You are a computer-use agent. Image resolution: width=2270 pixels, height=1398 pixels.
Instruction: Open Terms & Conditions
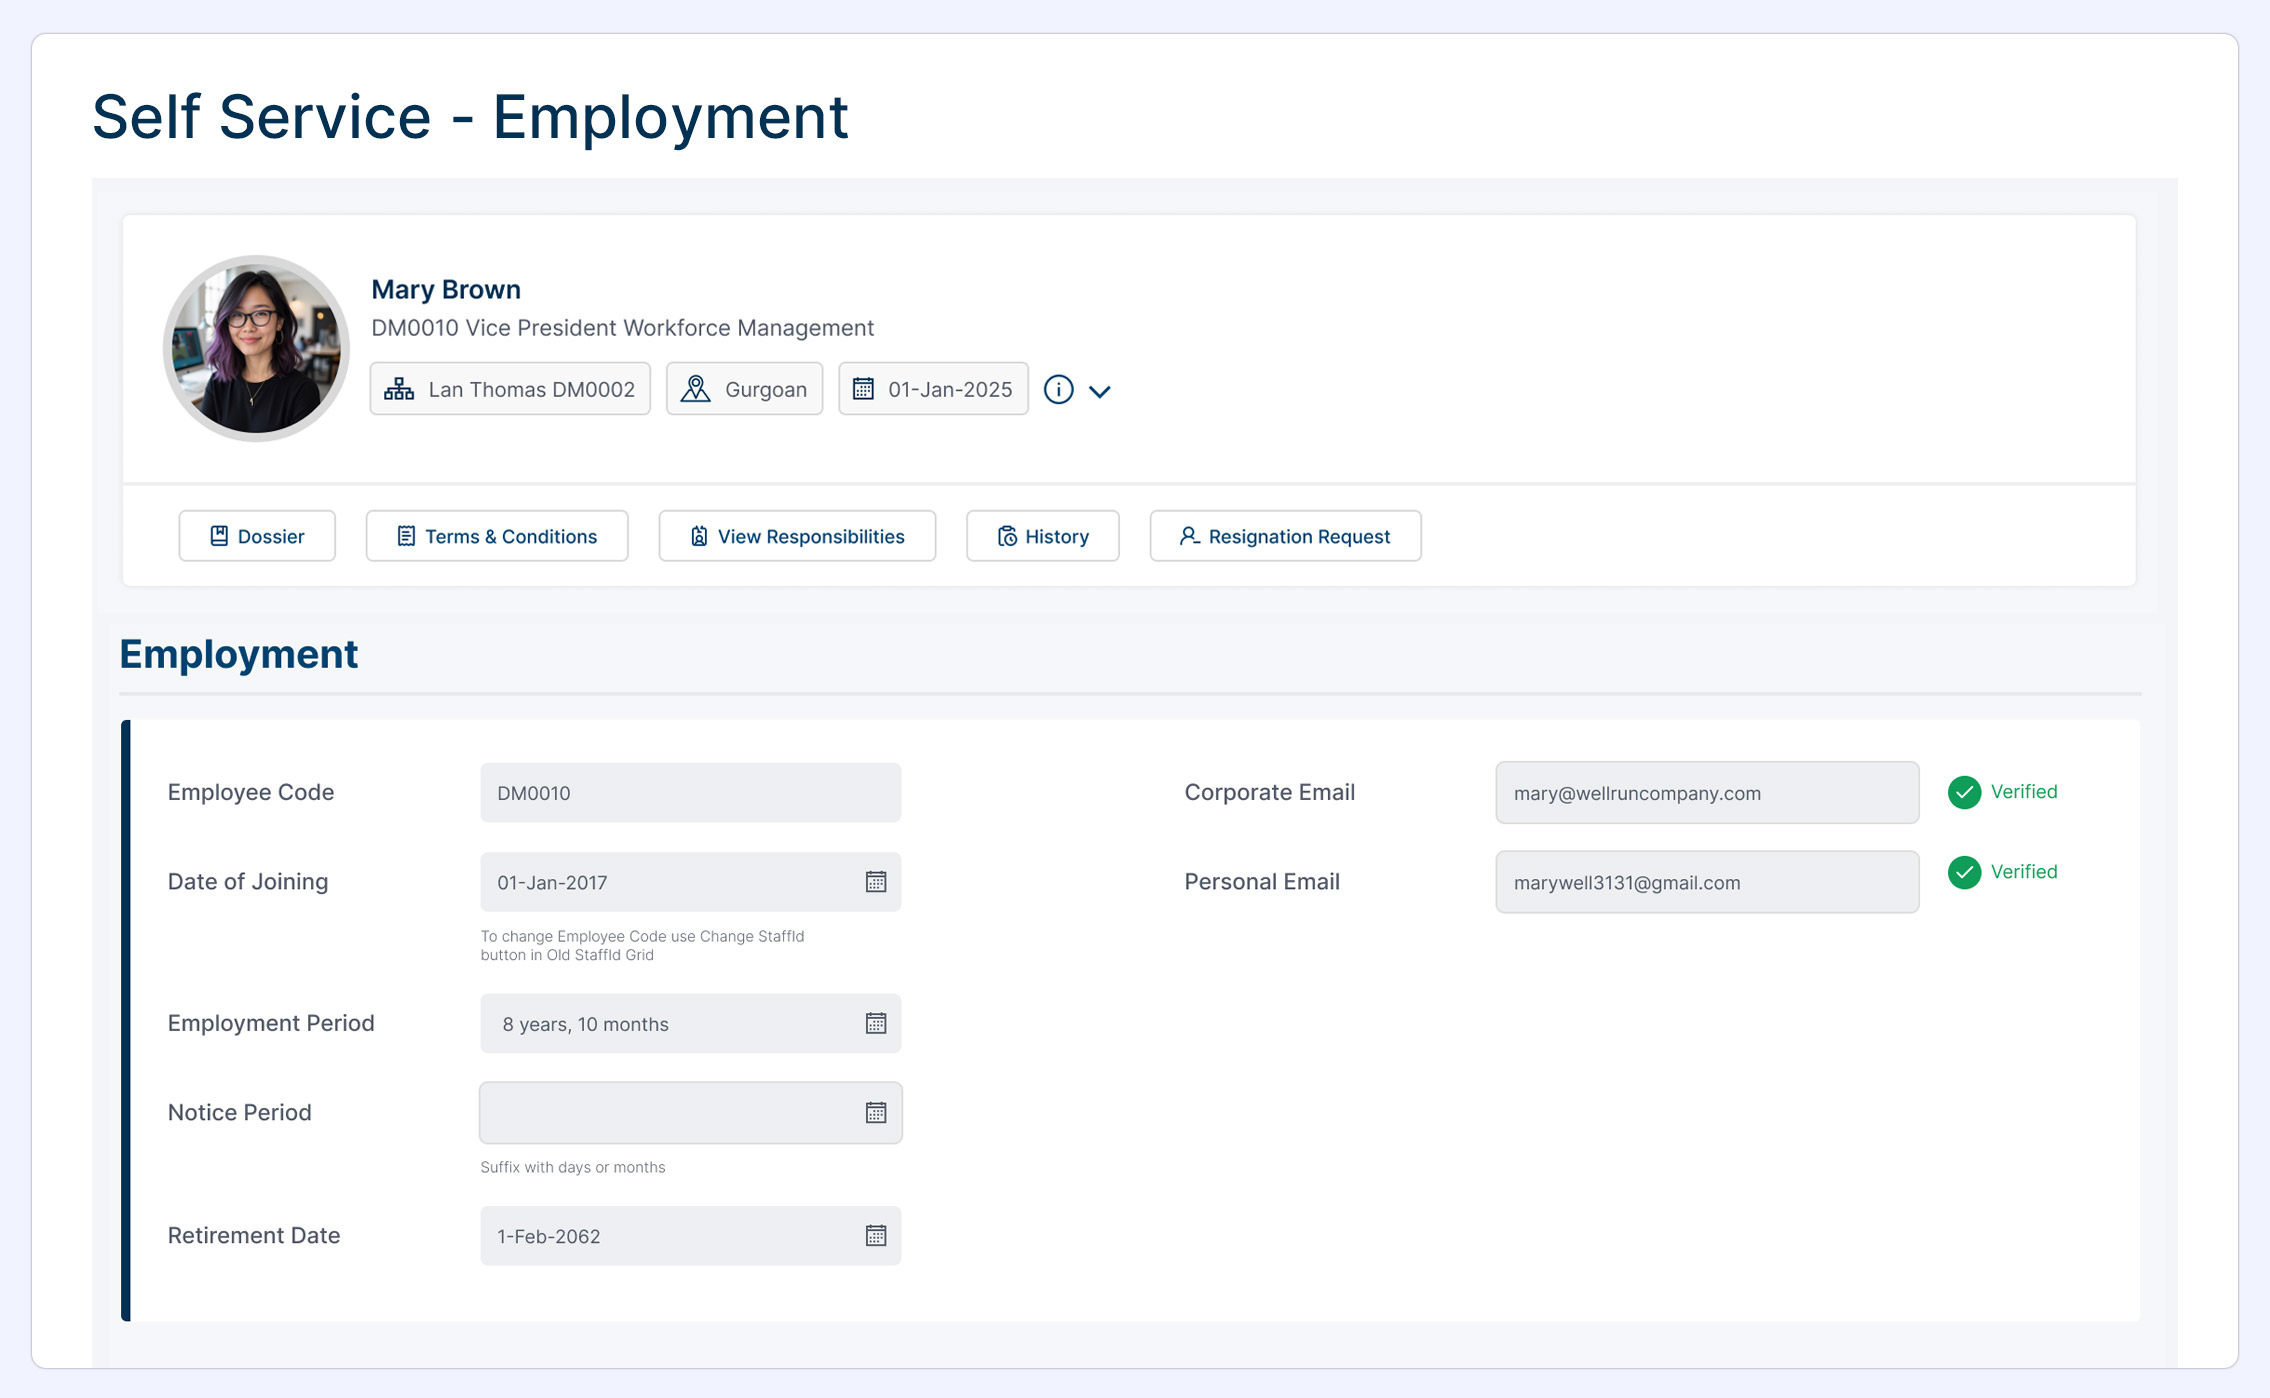(497, 536)
